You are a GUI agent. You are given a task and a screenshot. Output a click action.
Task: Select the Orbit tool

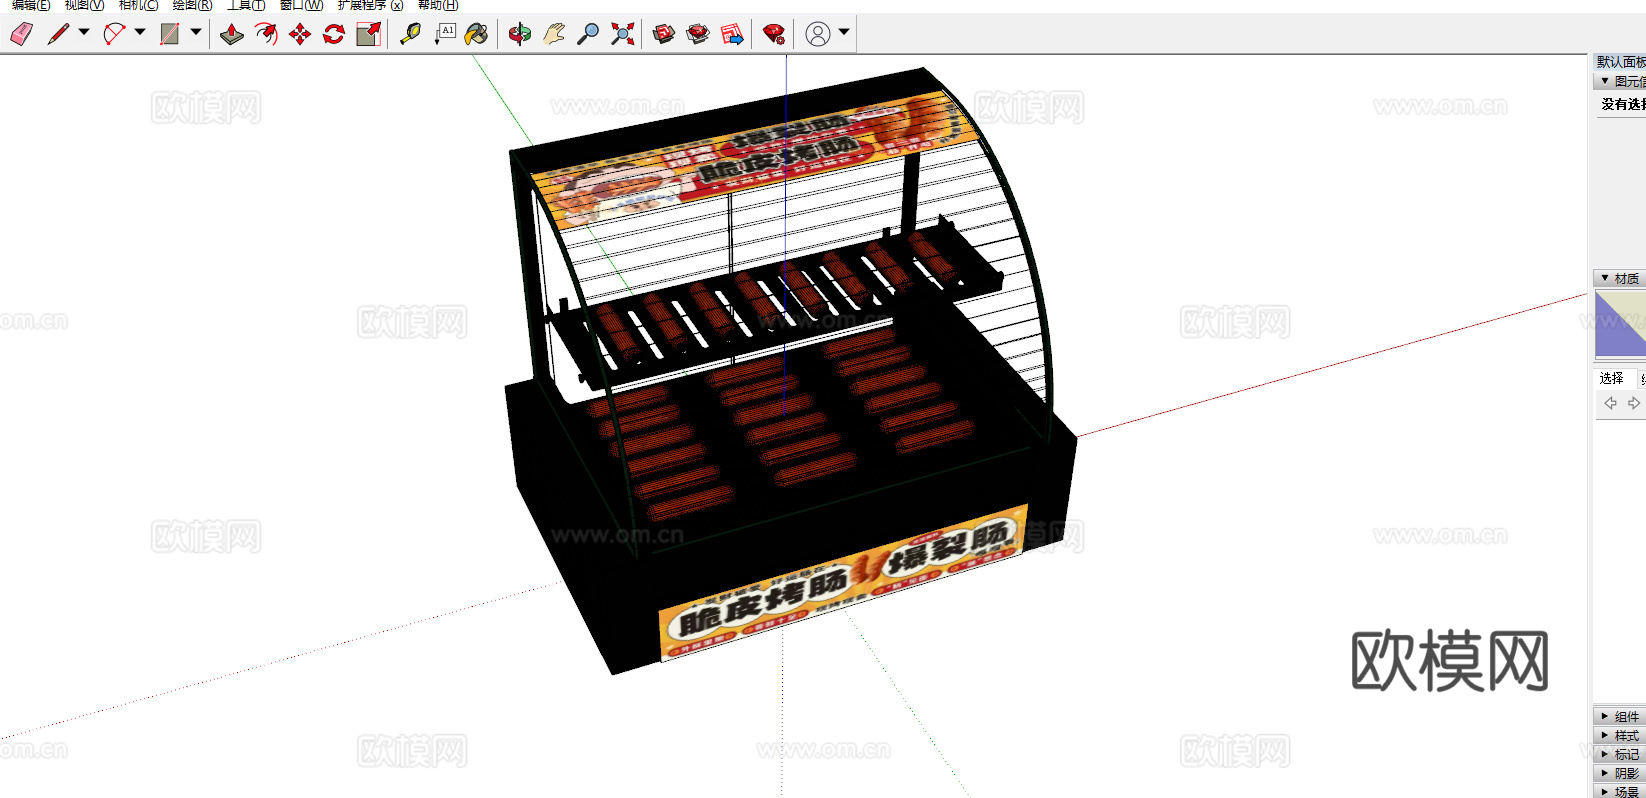[x=520, y=34]
